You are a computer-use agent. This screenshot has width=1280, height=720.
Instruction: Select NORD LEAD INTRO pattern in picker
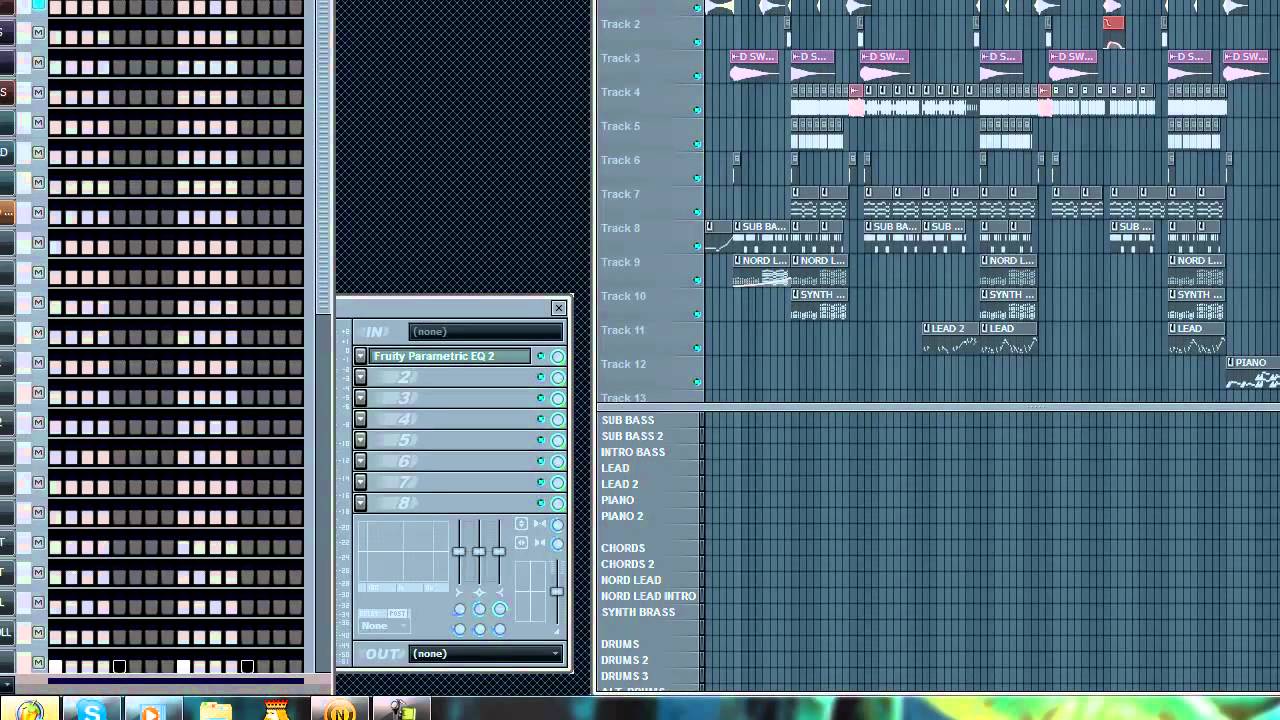point(648,596)
